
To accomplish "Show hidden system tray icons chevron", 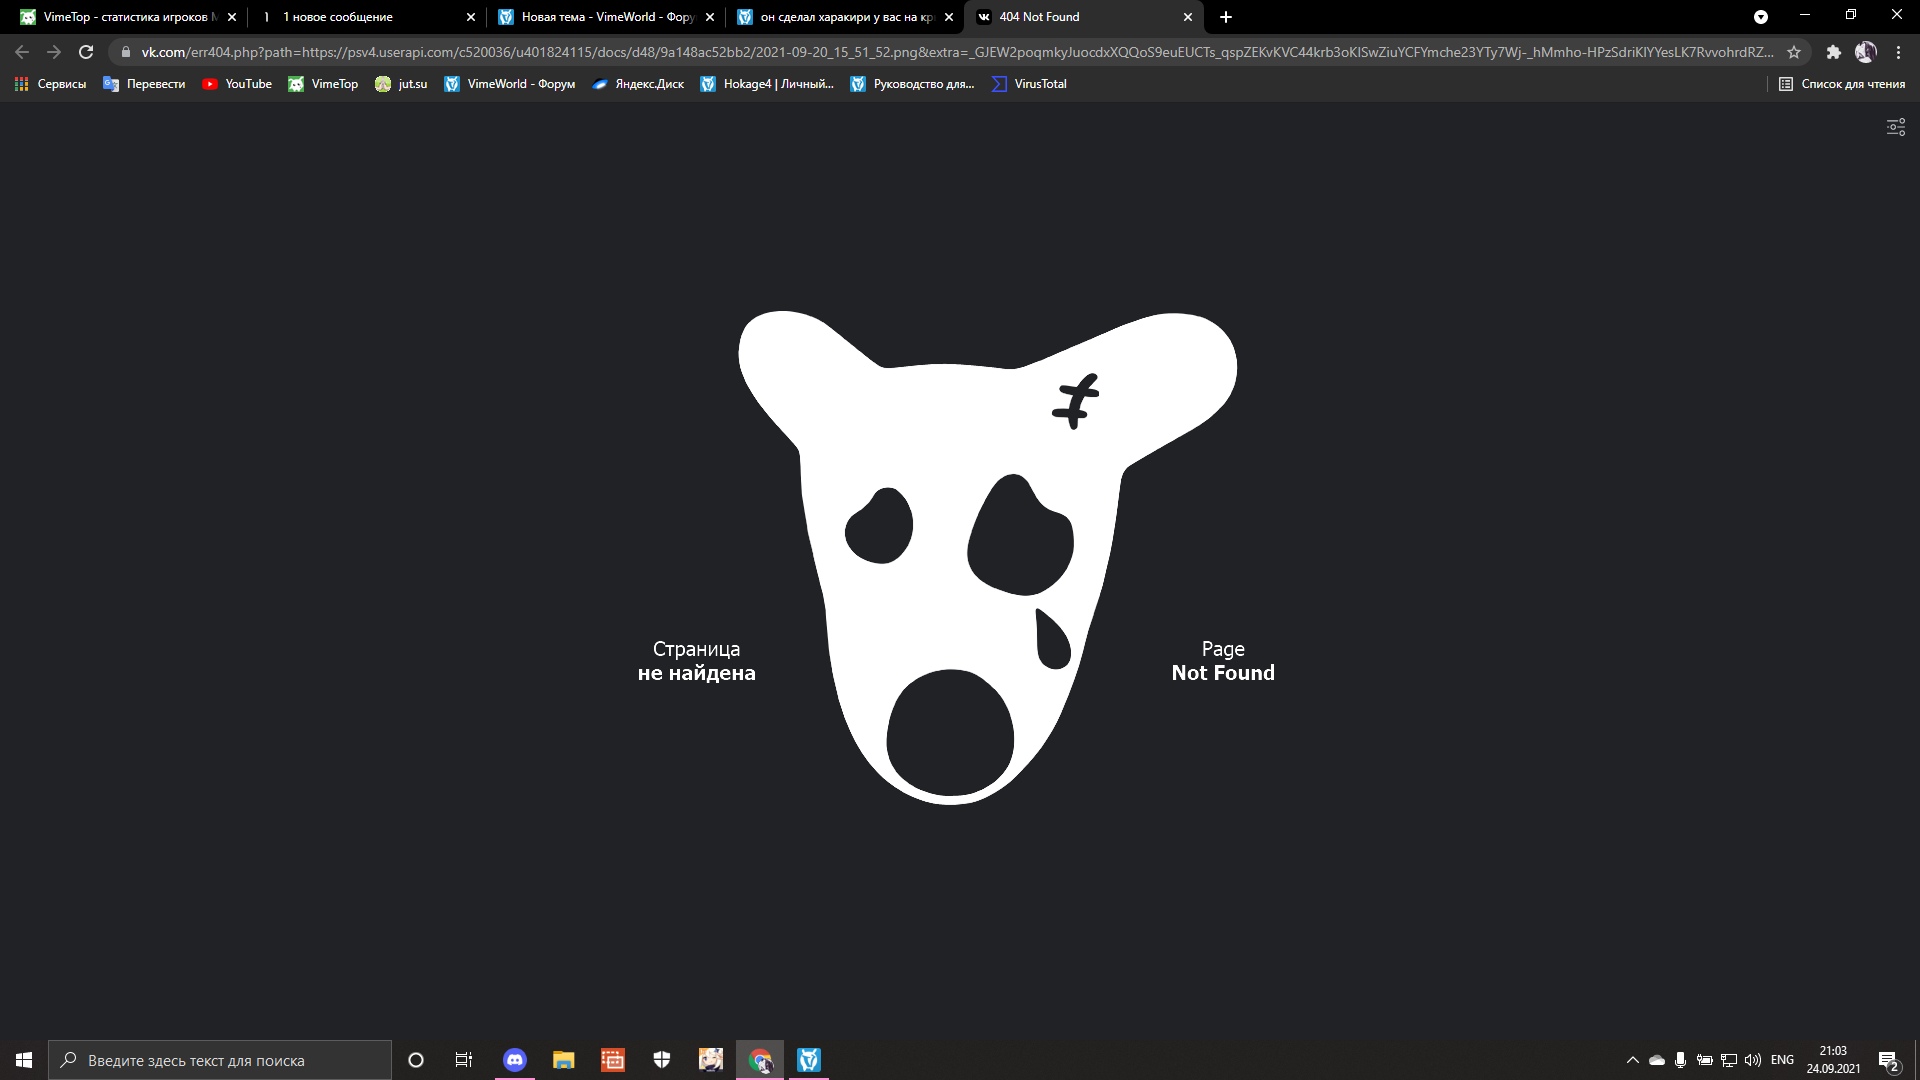I will coord(1633,1060).
